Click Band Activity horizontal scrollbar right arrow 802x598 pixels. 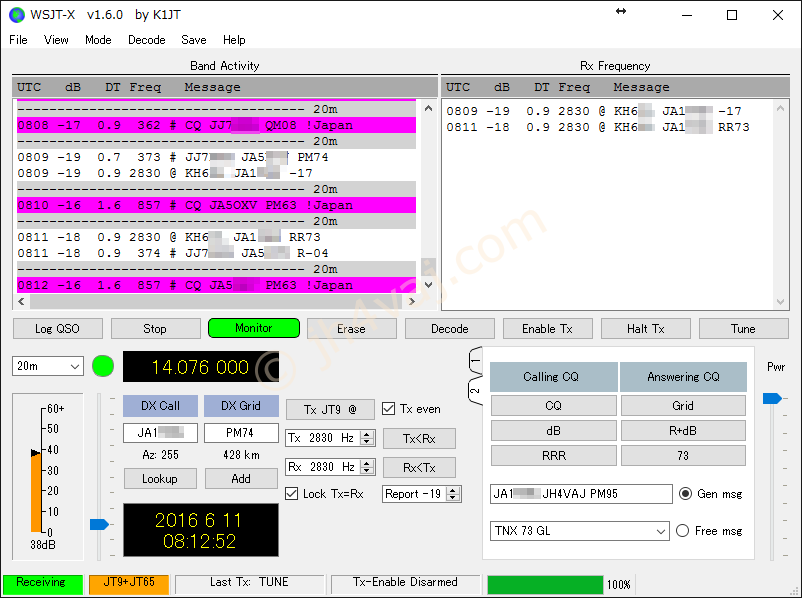(412, 301)
